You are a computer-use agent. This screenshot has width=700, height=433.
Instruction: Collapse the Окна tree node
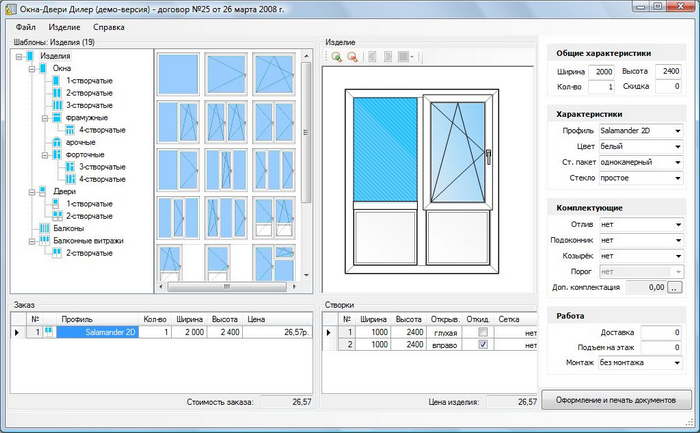32,69
